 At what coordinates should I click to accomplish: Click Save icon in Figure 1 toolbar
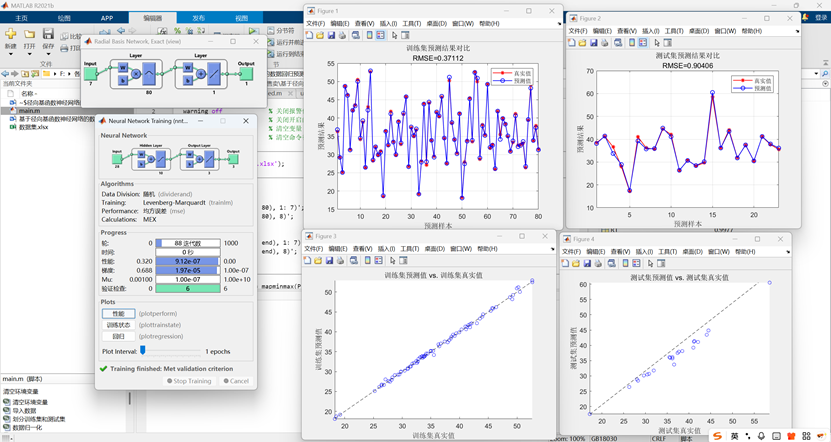pos(331,36)
